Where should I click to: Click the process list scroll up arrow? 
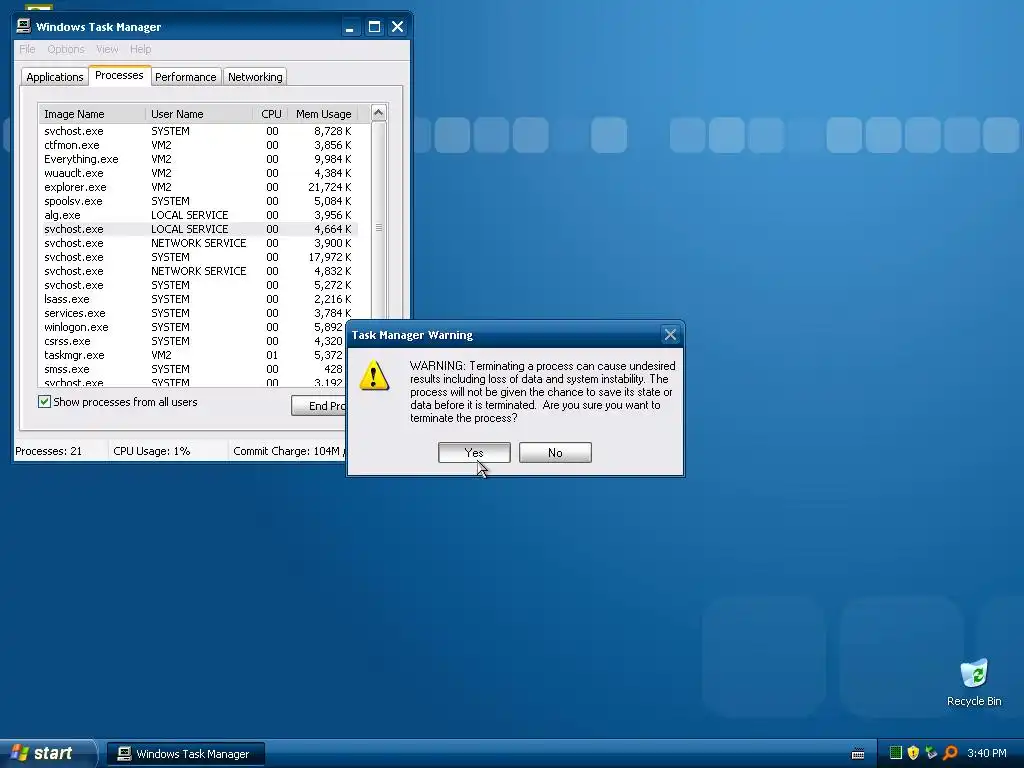[378, 113]
